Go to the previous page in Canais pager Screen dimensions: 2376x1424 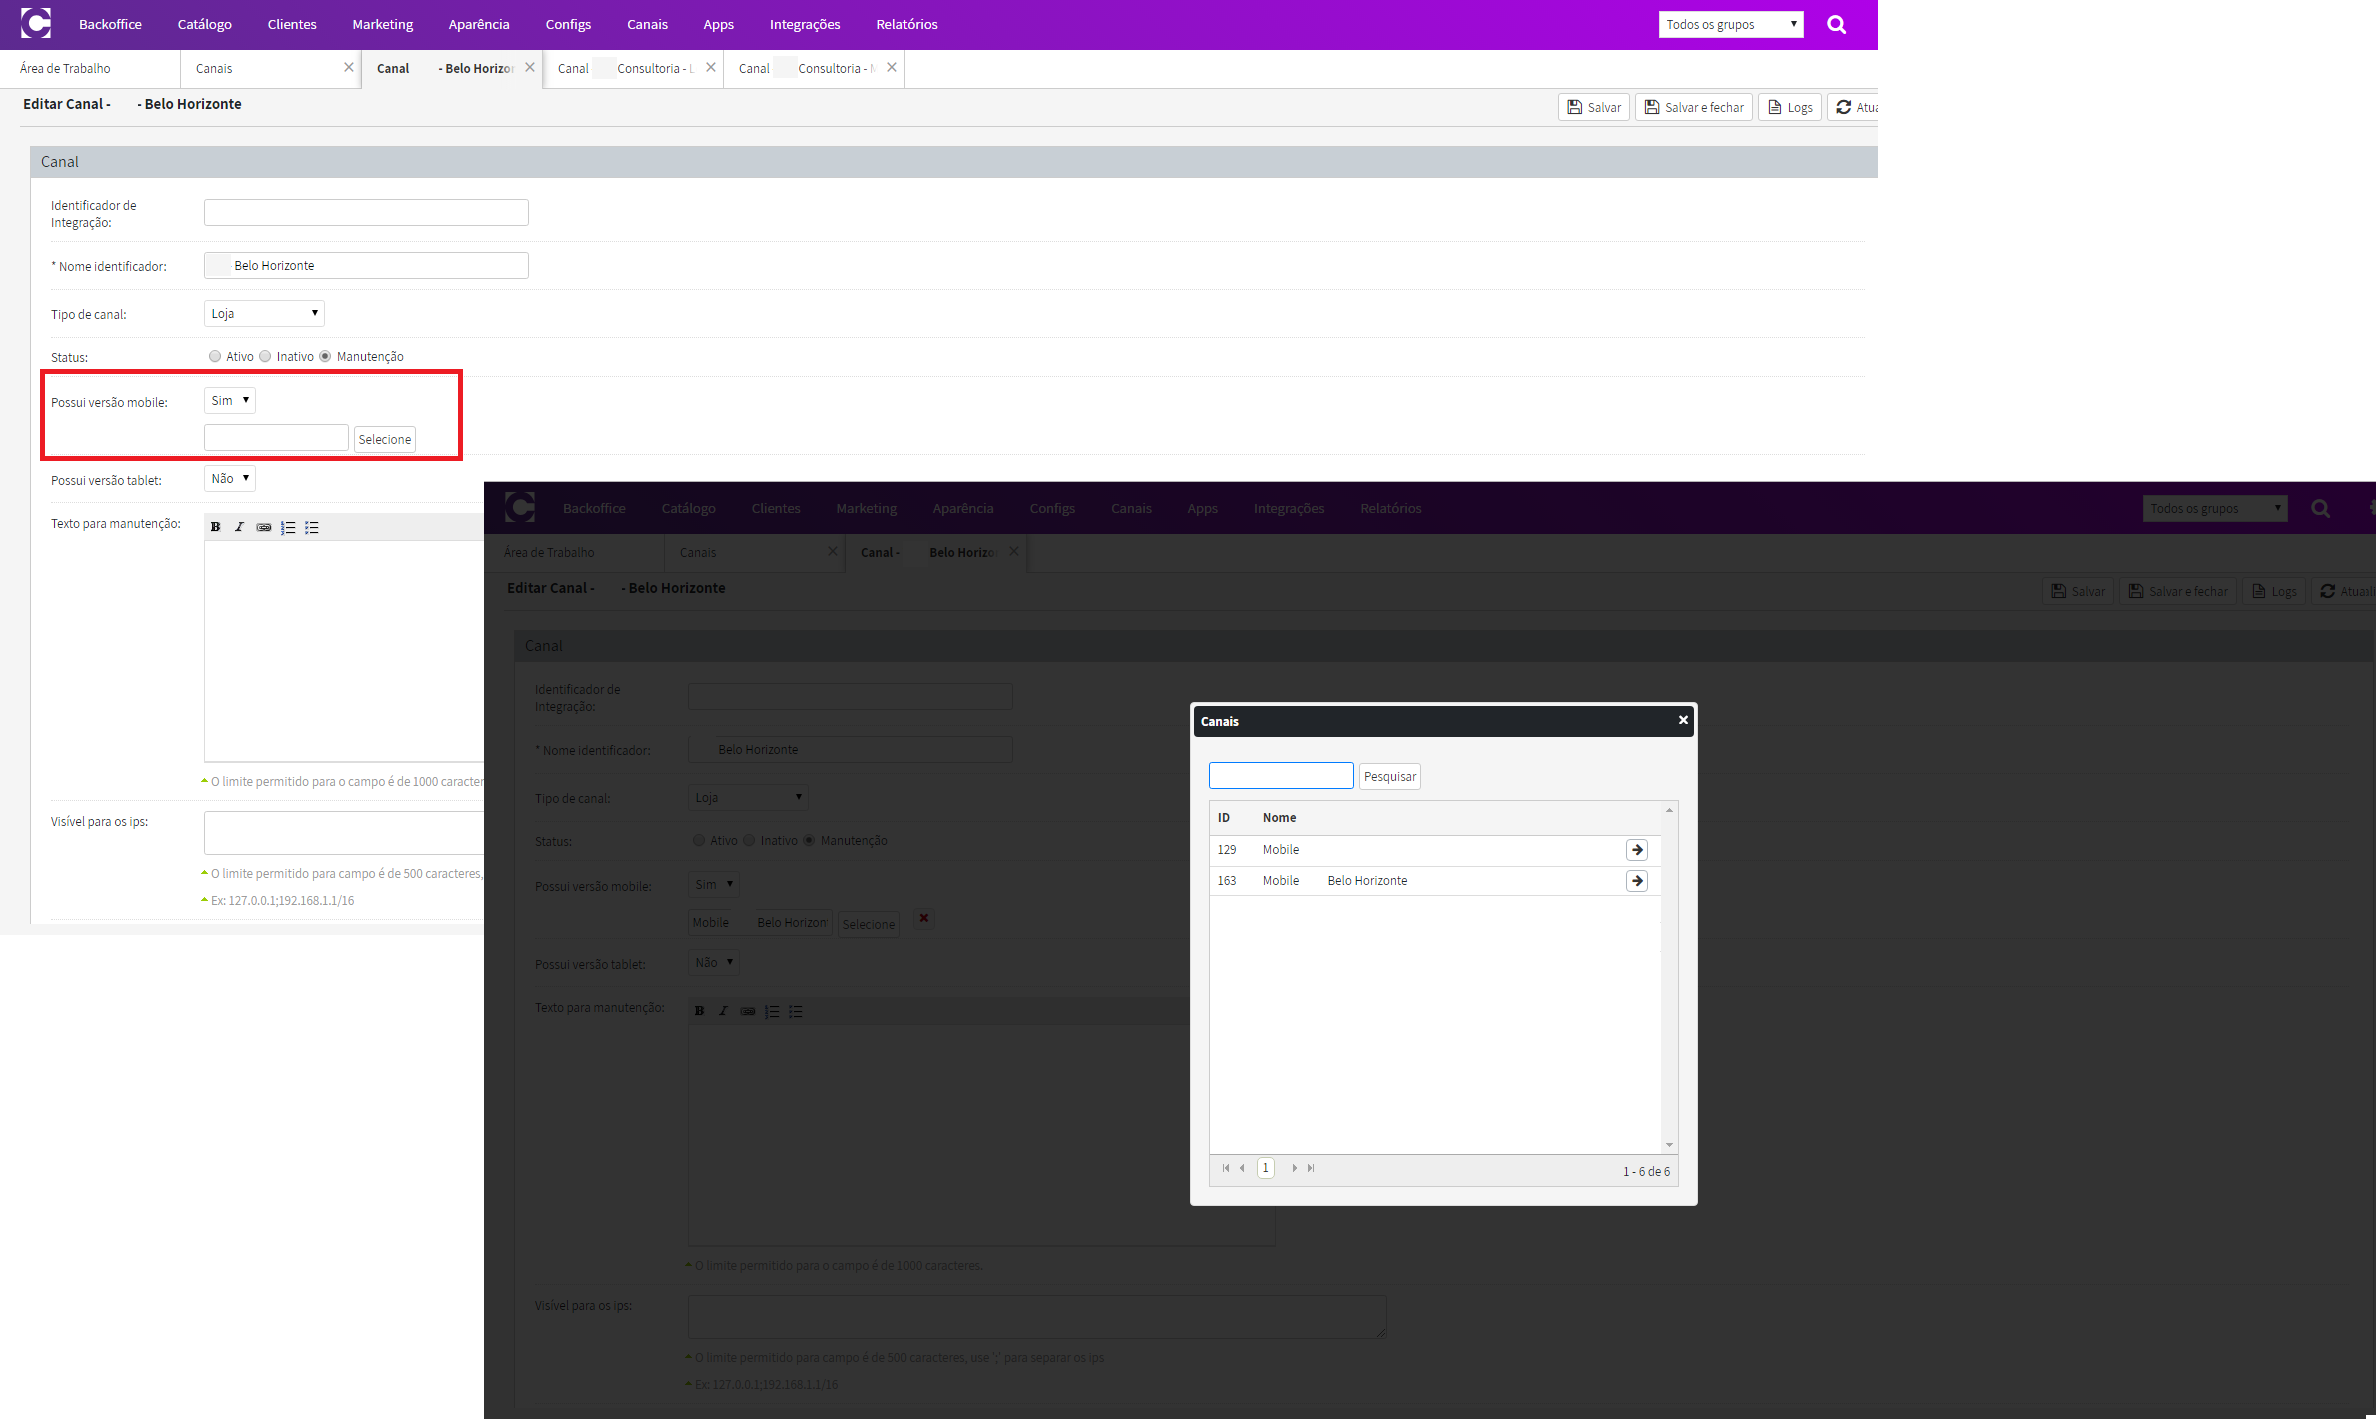click(1242, 1168)
